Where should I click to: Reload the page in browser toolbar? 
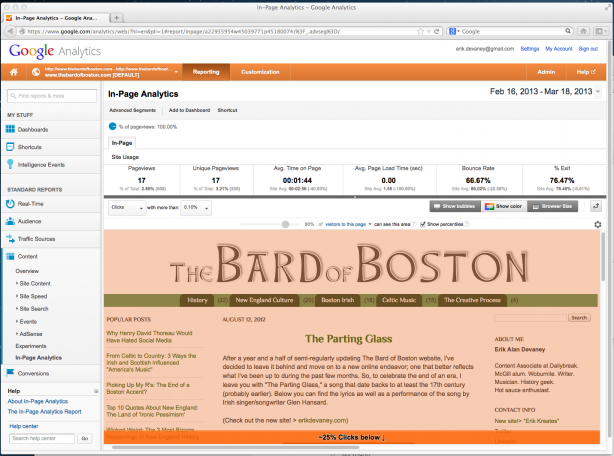[436, 31]
